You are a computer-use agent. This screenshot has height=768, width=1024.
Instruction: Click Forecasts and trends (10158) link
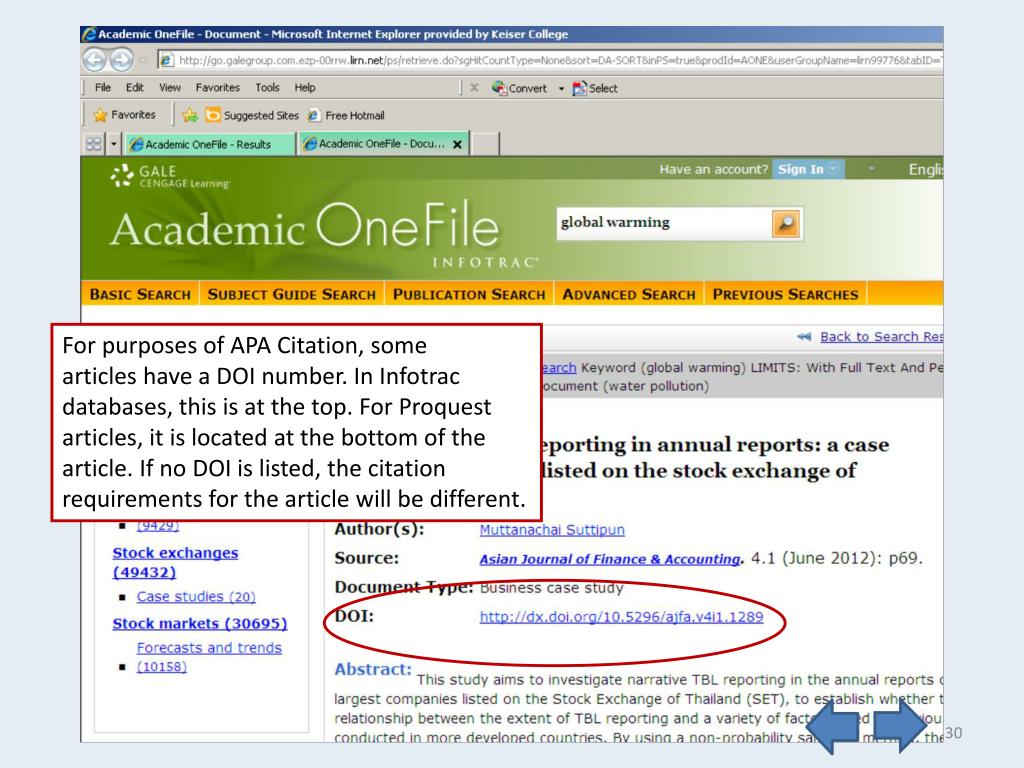[x=209, y=657]
